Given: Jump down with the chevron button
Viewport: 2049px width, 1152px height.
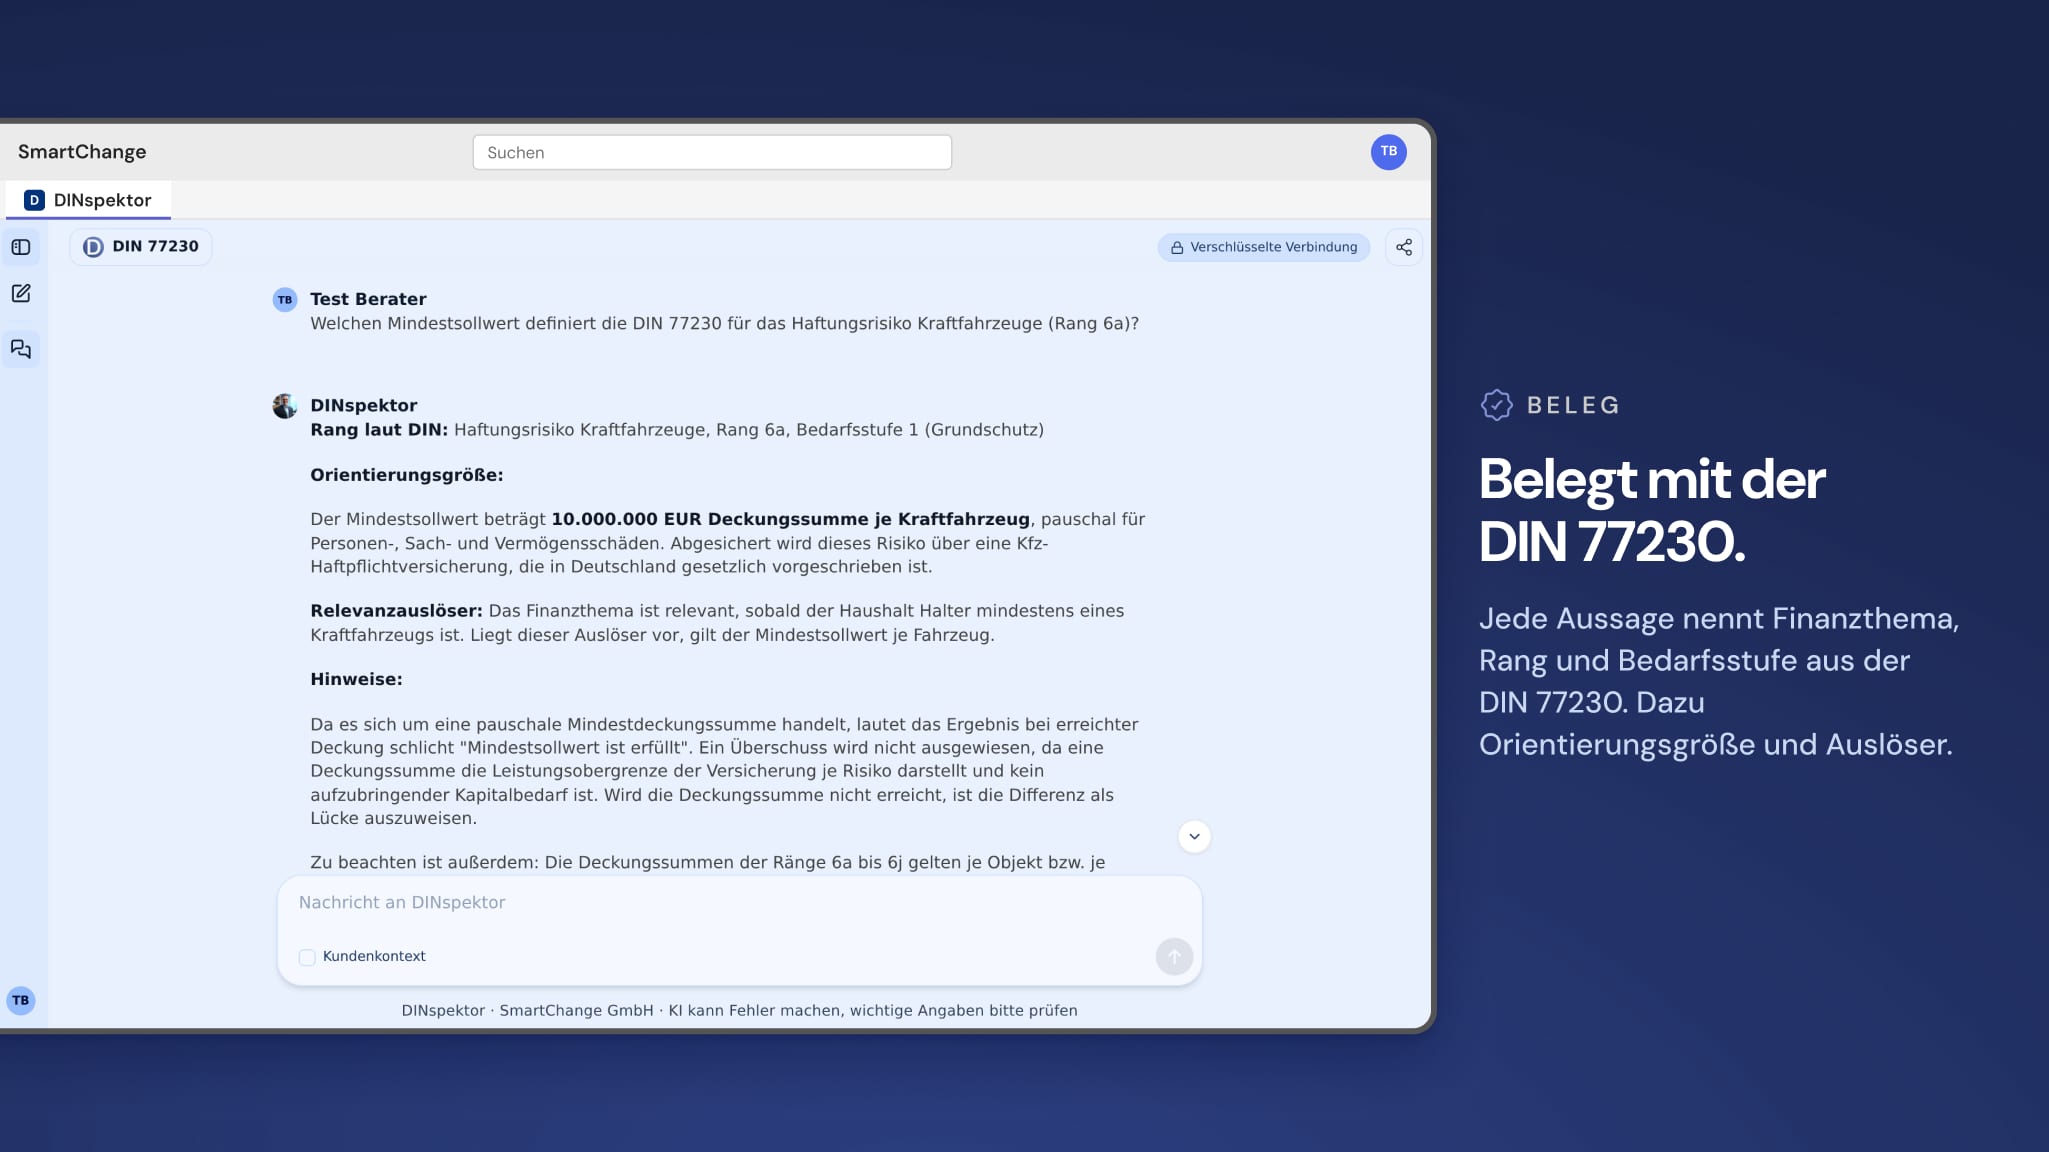Looking at the screenshot, I should [x=1194, y=836].
